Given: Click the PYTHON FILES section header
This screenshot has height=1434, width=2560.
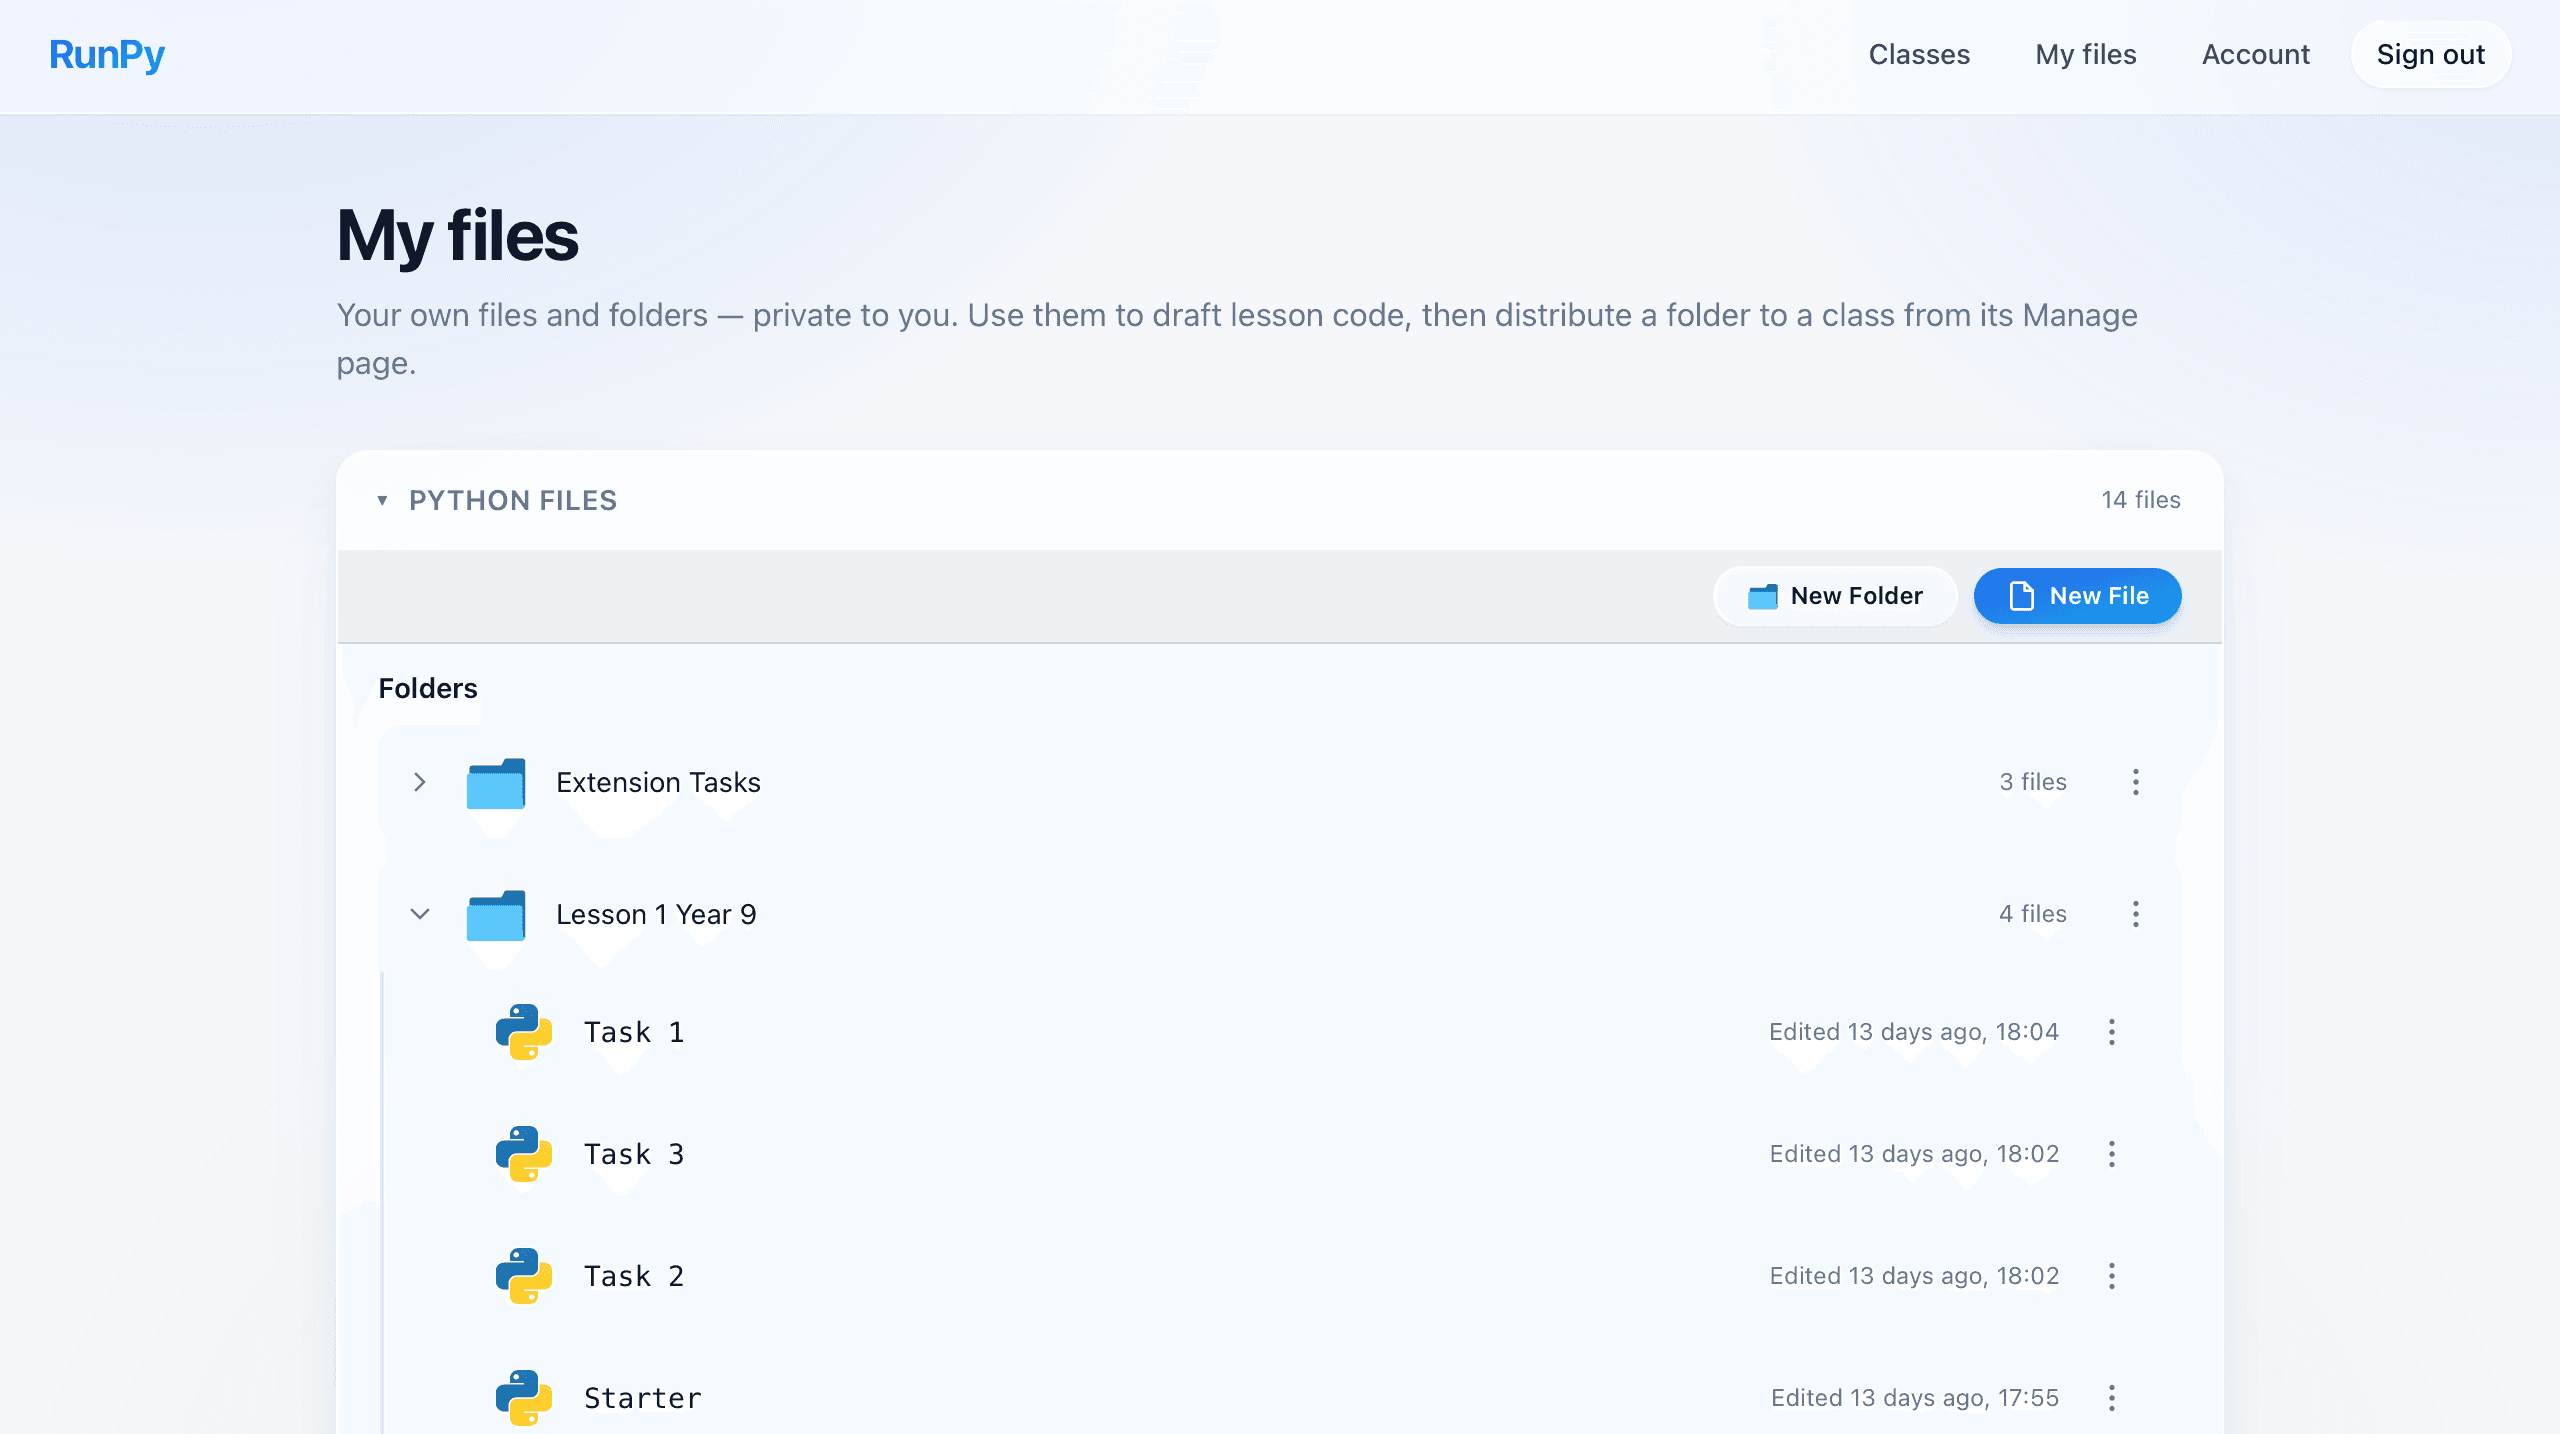Looking at the screenshot, I should pos(513,500).
